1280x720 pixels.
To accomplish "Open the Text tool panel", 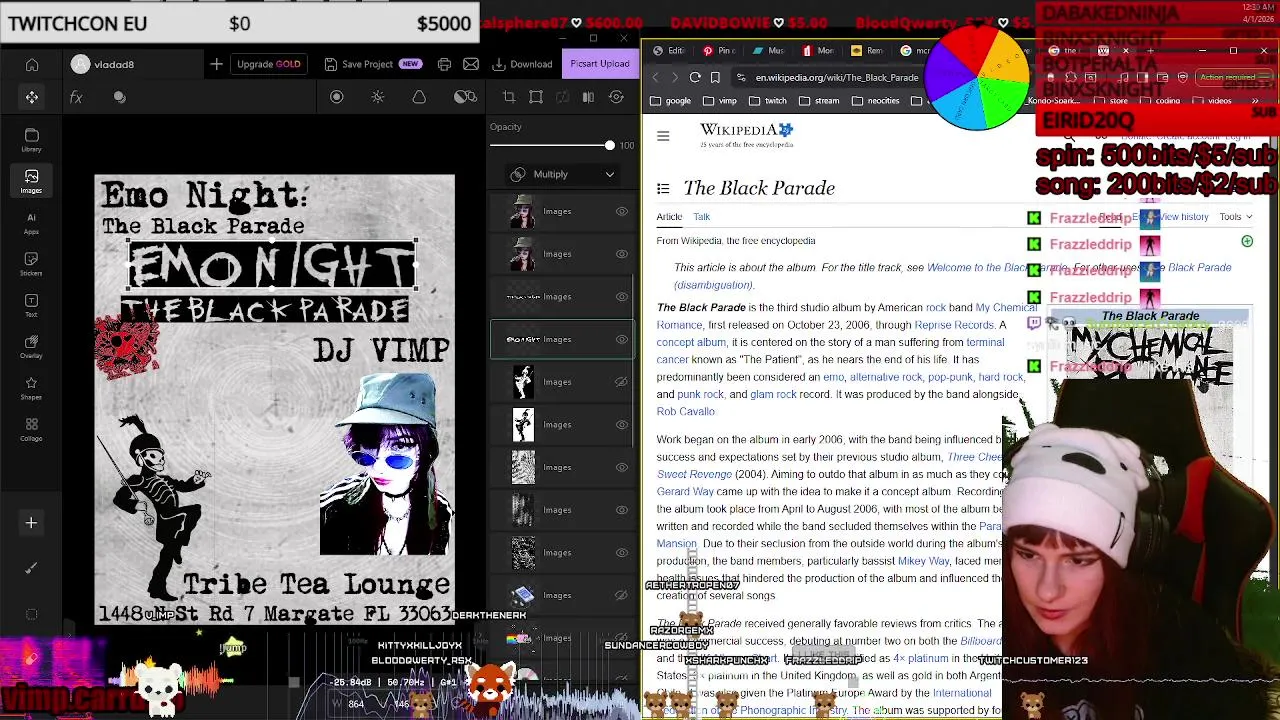I will click(x=32, y=306).
